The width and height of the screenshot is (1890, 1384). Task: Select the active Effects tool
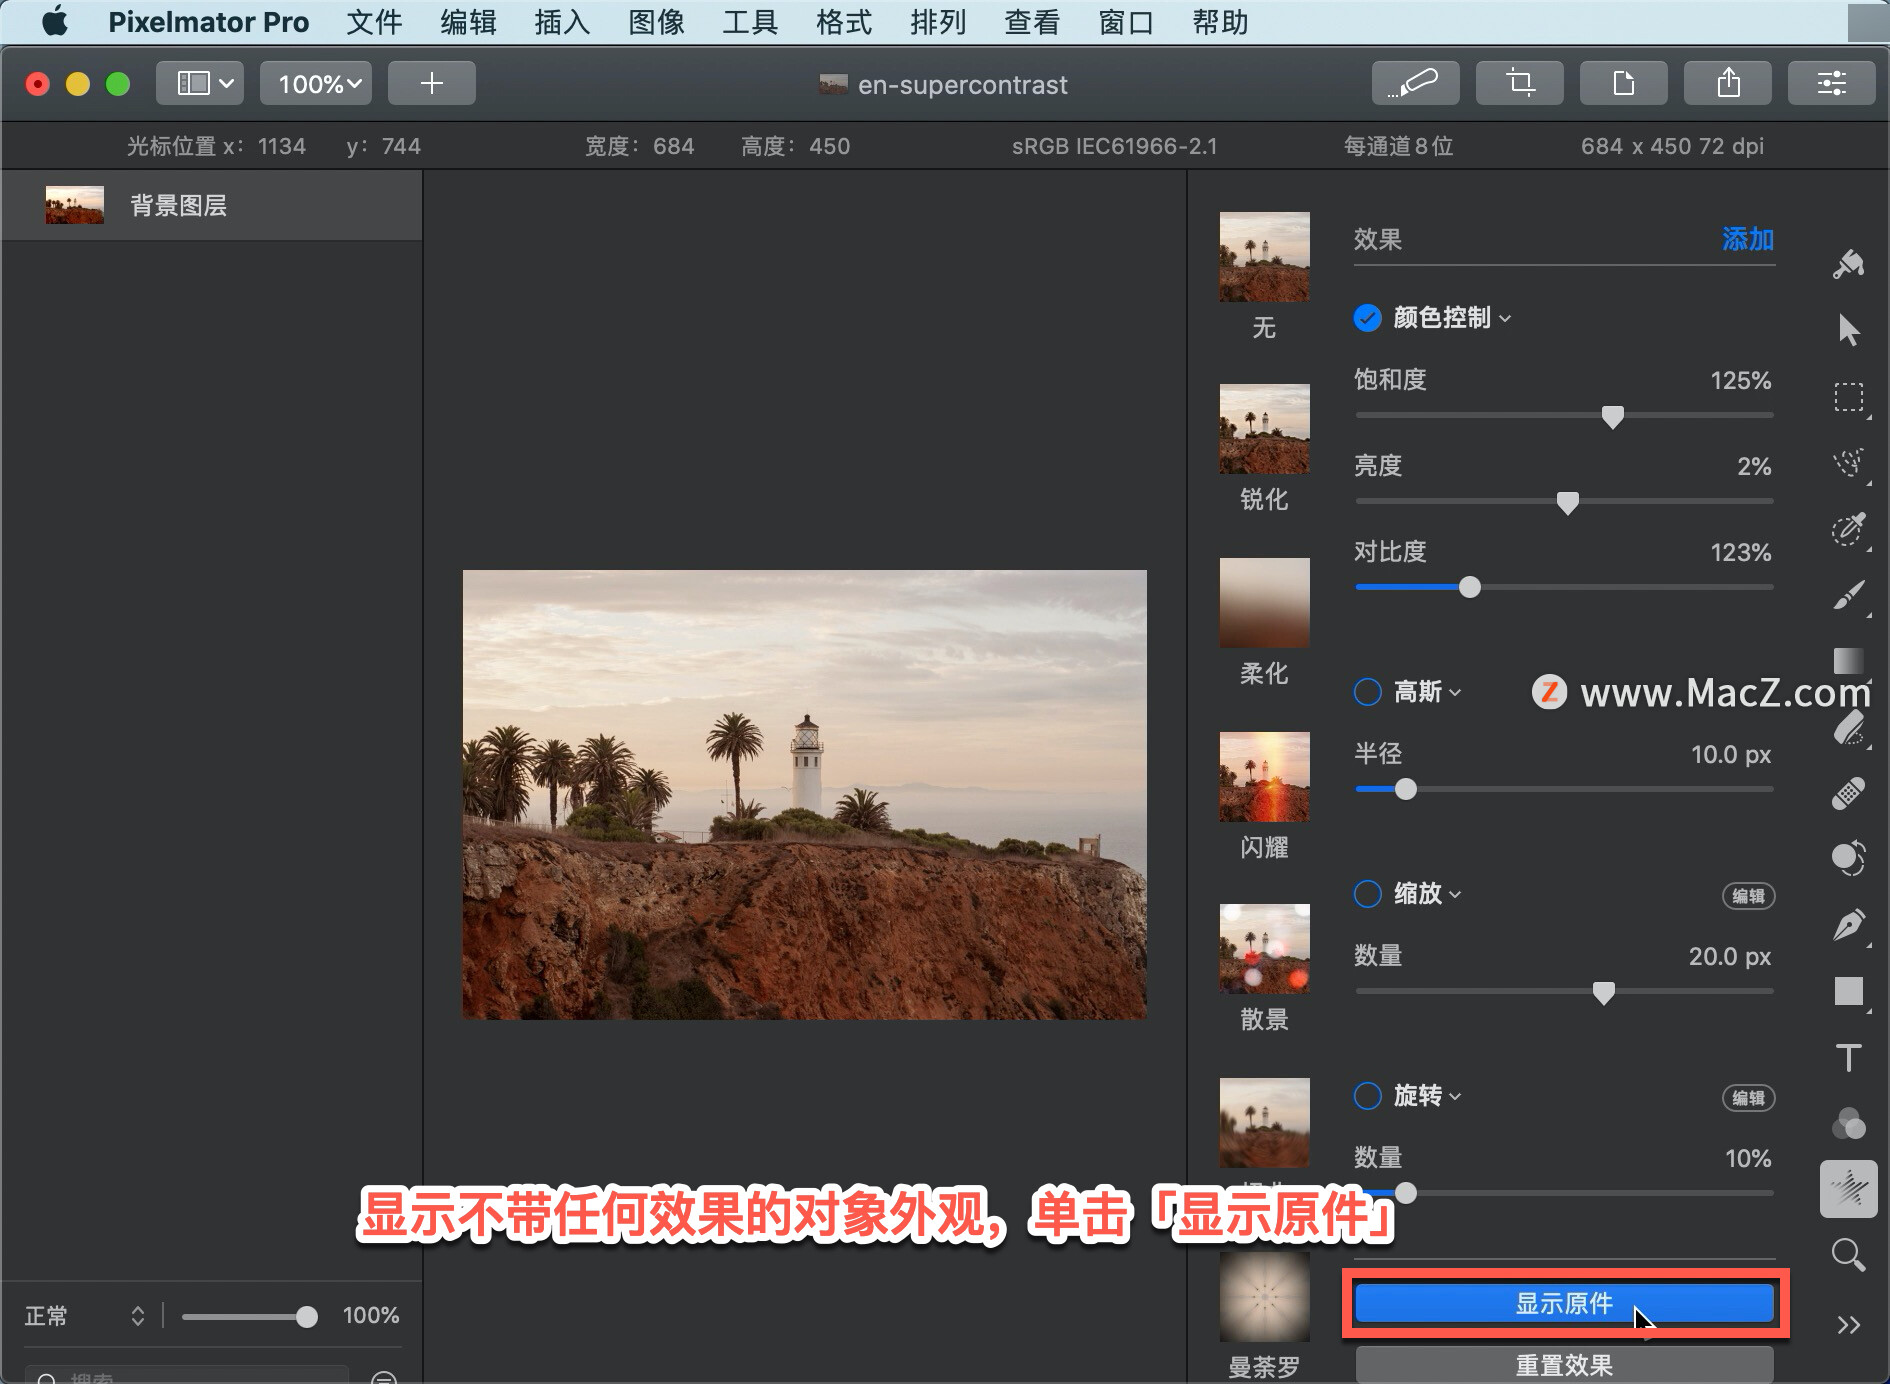(x=1848, y=1189)
